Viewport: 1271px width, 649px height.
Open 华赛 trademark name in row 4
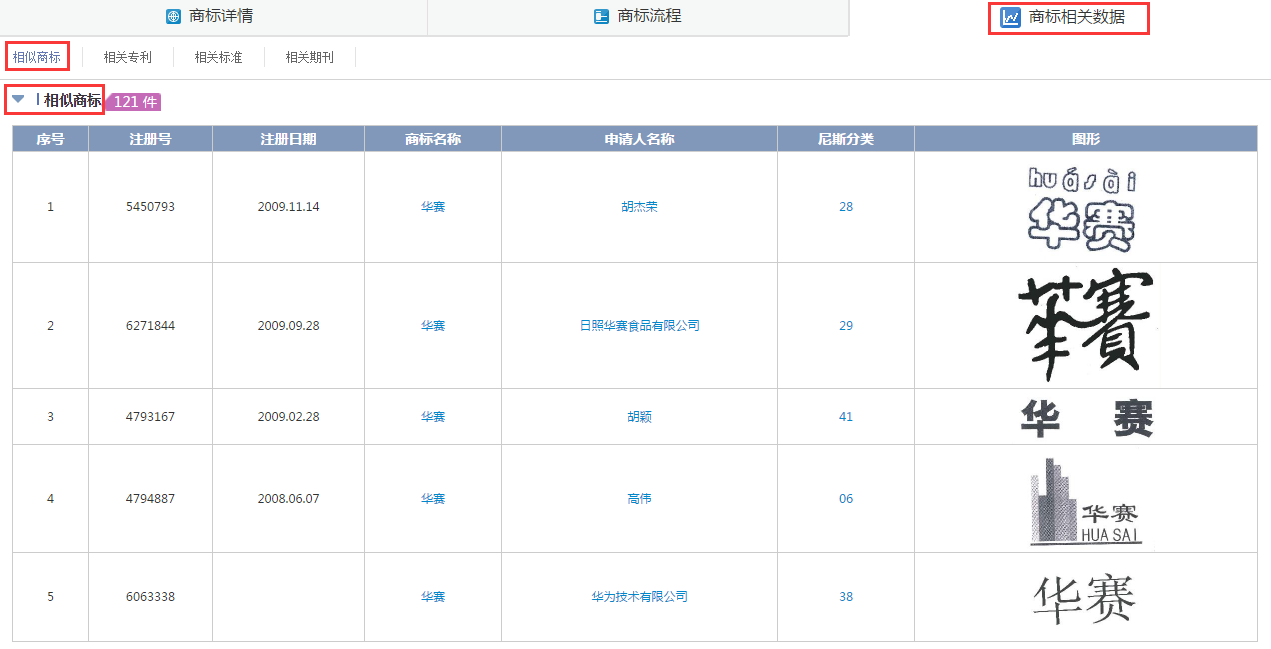point(433,499)
